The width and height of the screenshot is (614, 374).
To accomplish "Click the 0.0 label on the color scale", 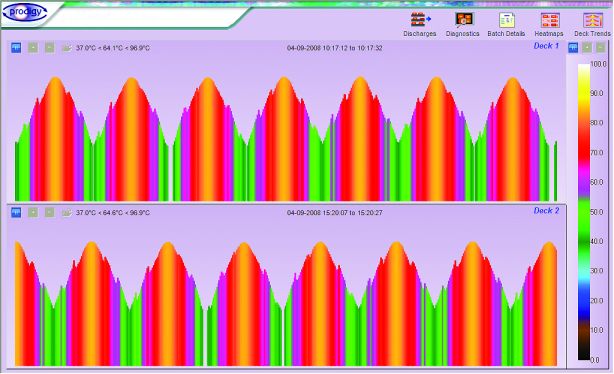I will 595,360.
